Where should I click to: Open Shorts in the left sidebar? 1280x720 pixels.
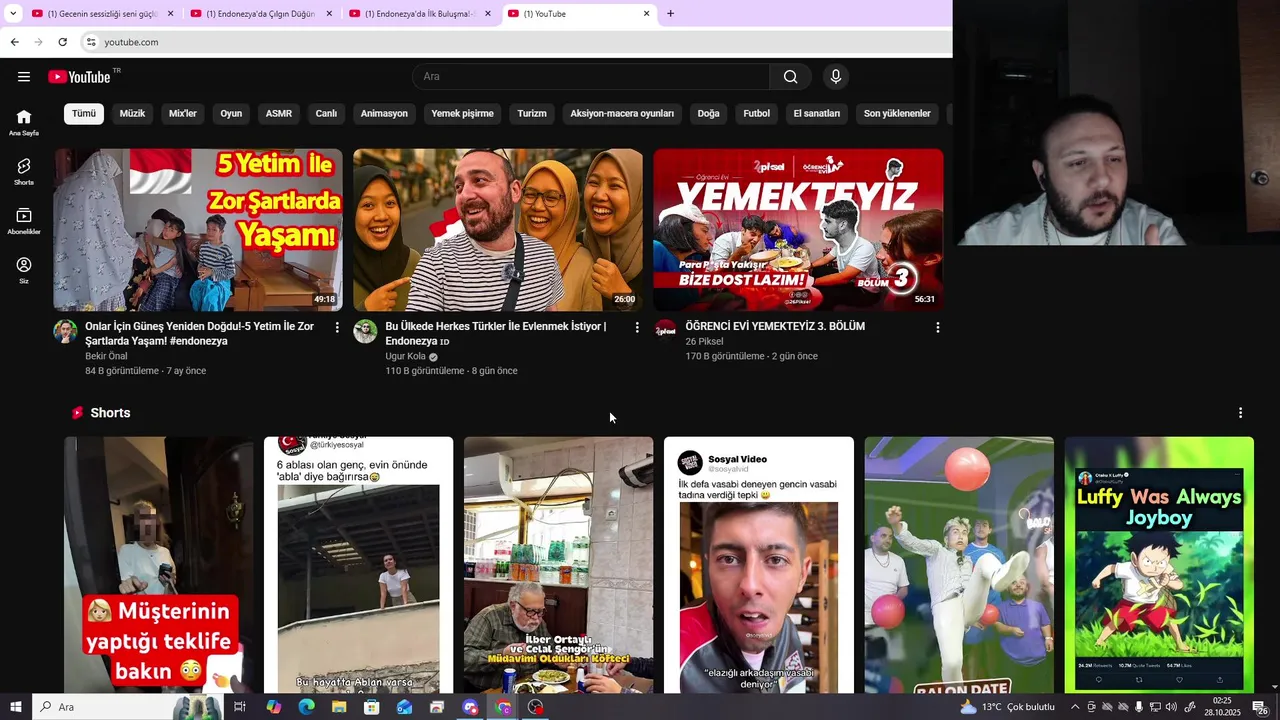point(24,171)
